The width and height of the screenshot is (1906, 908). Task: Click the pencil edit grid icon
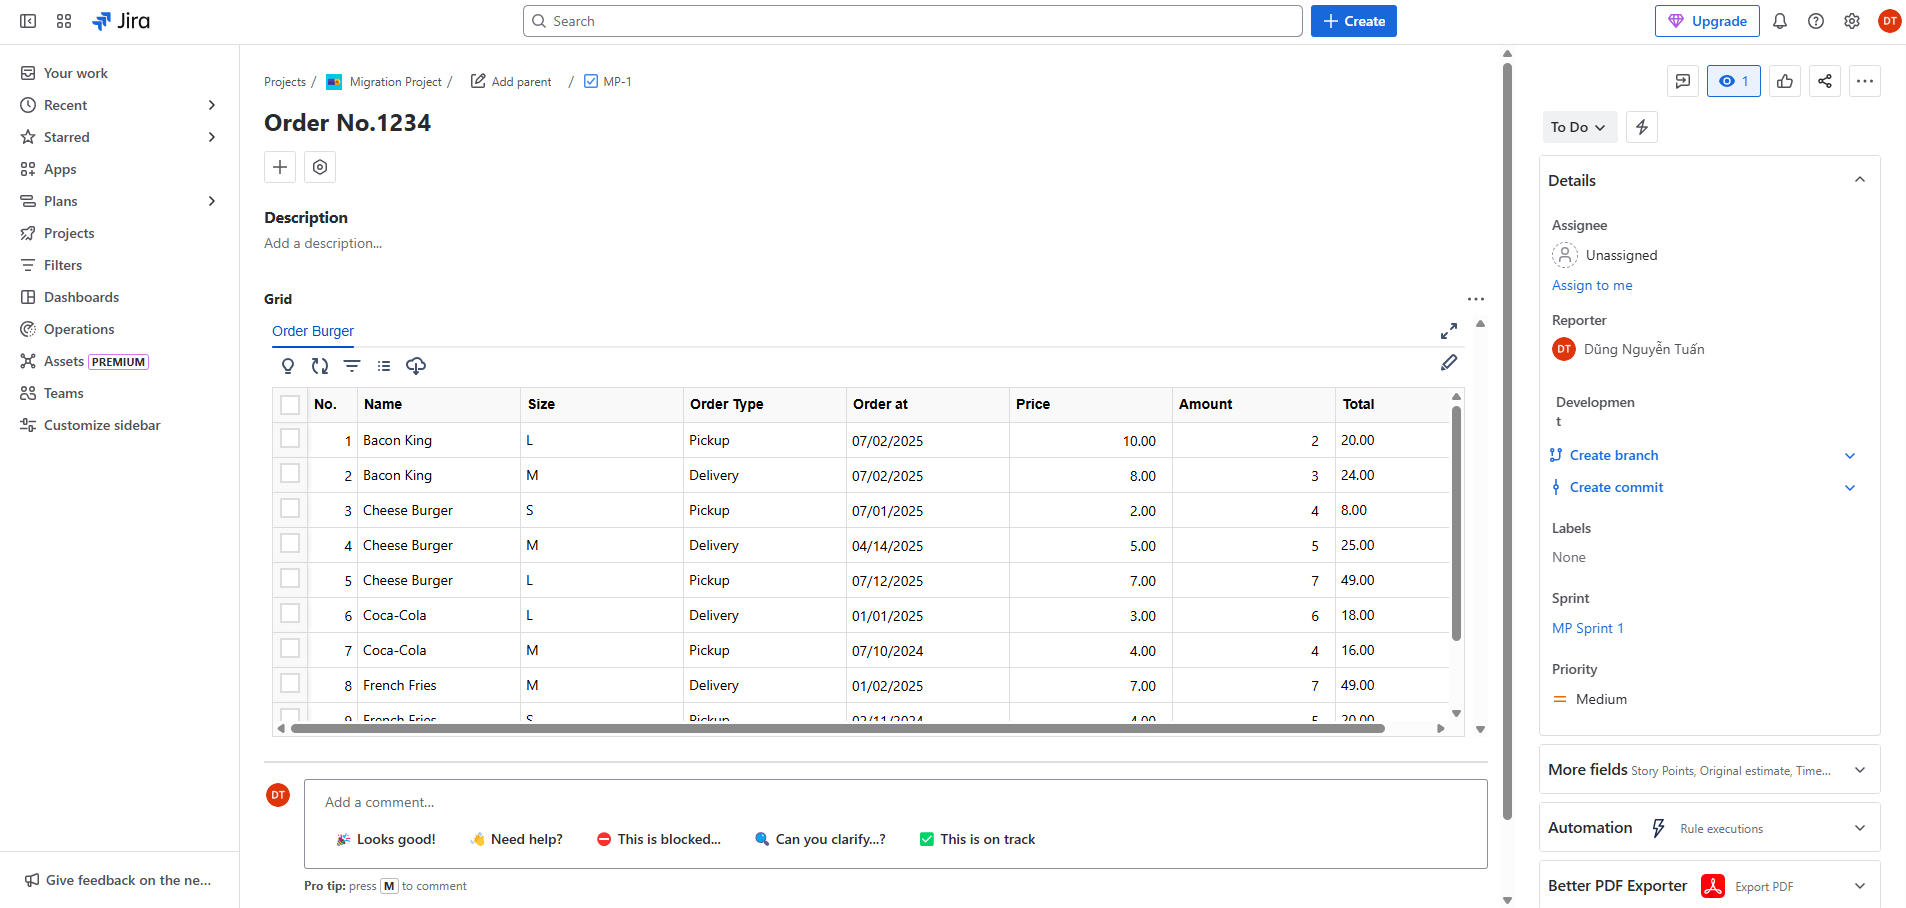tap(1449, 363)
